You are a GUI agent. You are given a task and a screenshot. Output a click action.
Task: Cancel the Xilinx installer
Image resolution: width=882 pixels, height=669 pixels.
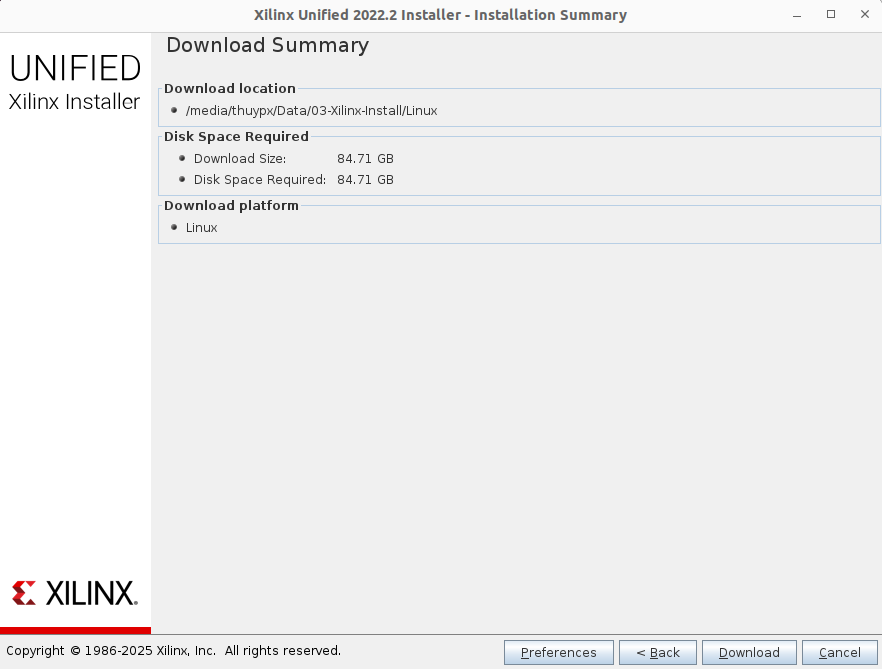(839, 652)
